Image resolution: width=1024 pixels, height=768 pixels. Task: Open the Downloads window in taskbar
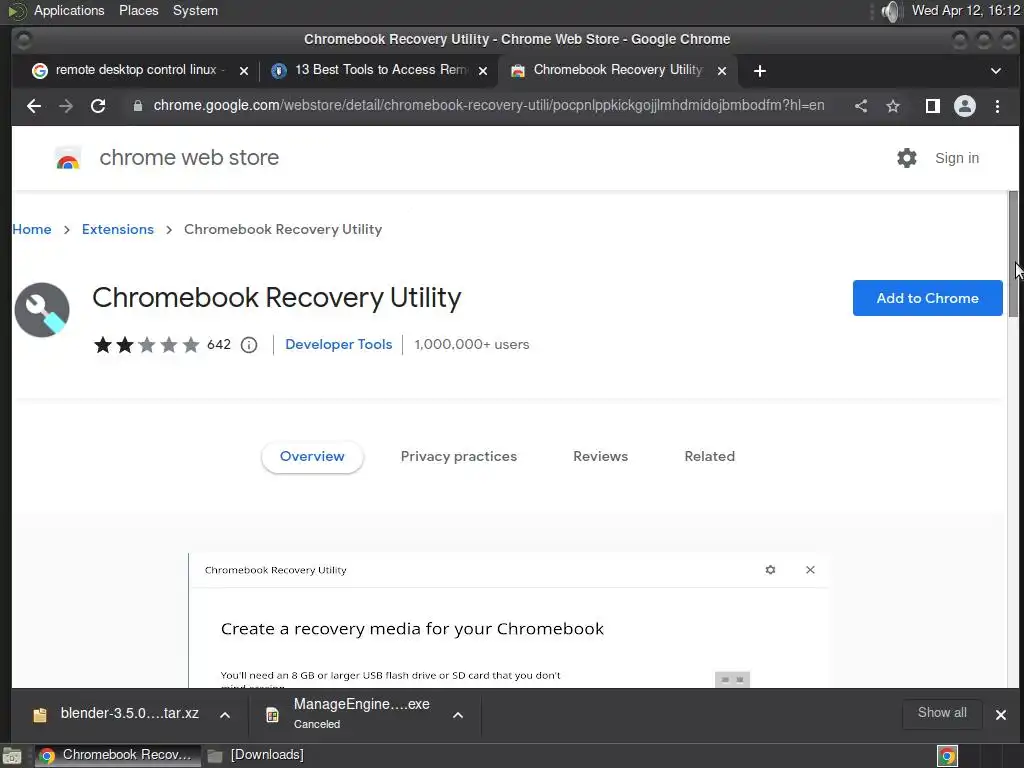255,756
